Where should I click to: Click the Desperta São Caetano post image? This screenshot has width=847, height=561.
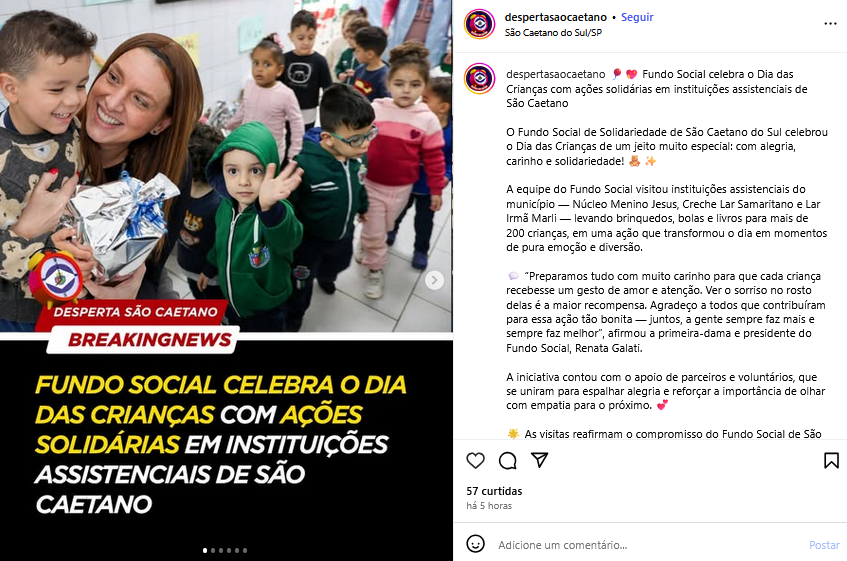point(226,280)
